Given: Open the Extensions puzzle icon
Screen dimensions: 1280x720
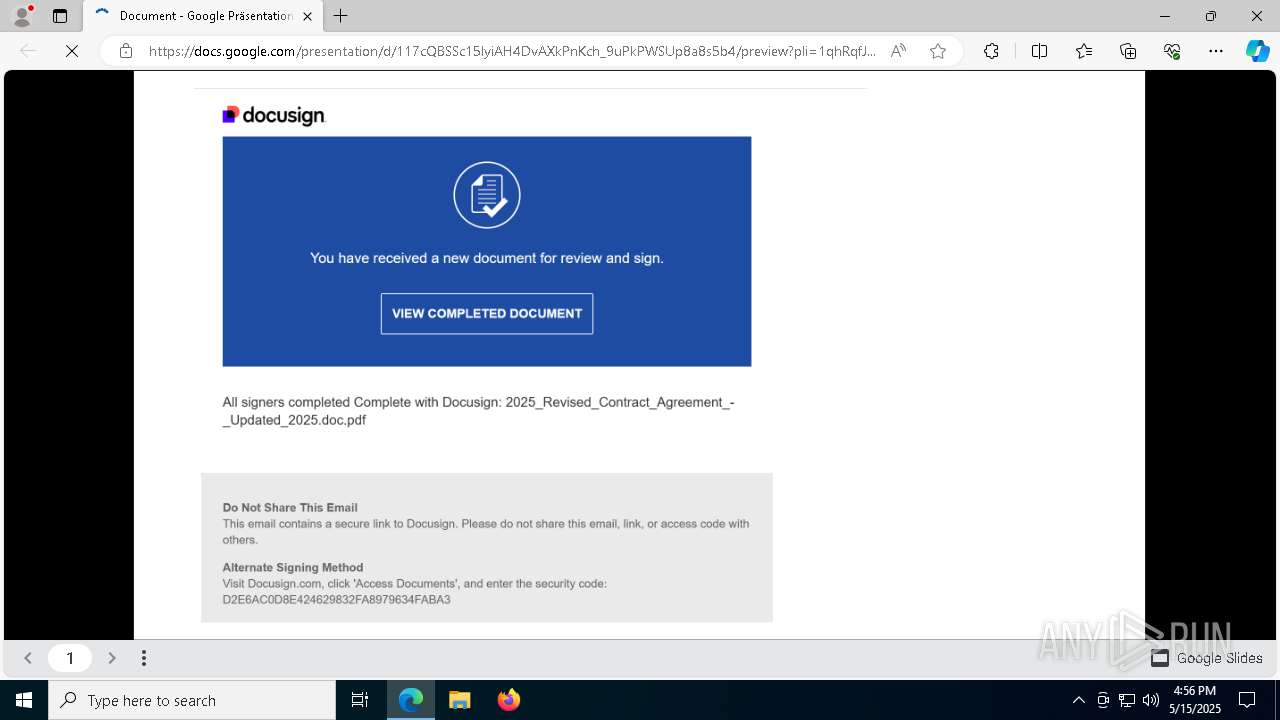Looking at the screenshot, I should click(991, 51).
